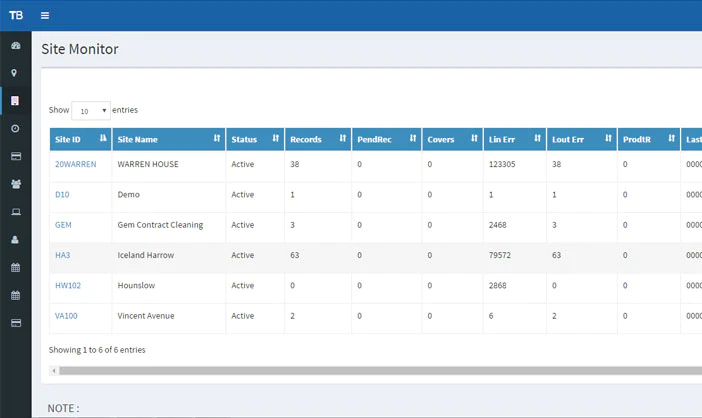
Task: Select highlighted active page icon in sidebar
Action: 15,101
